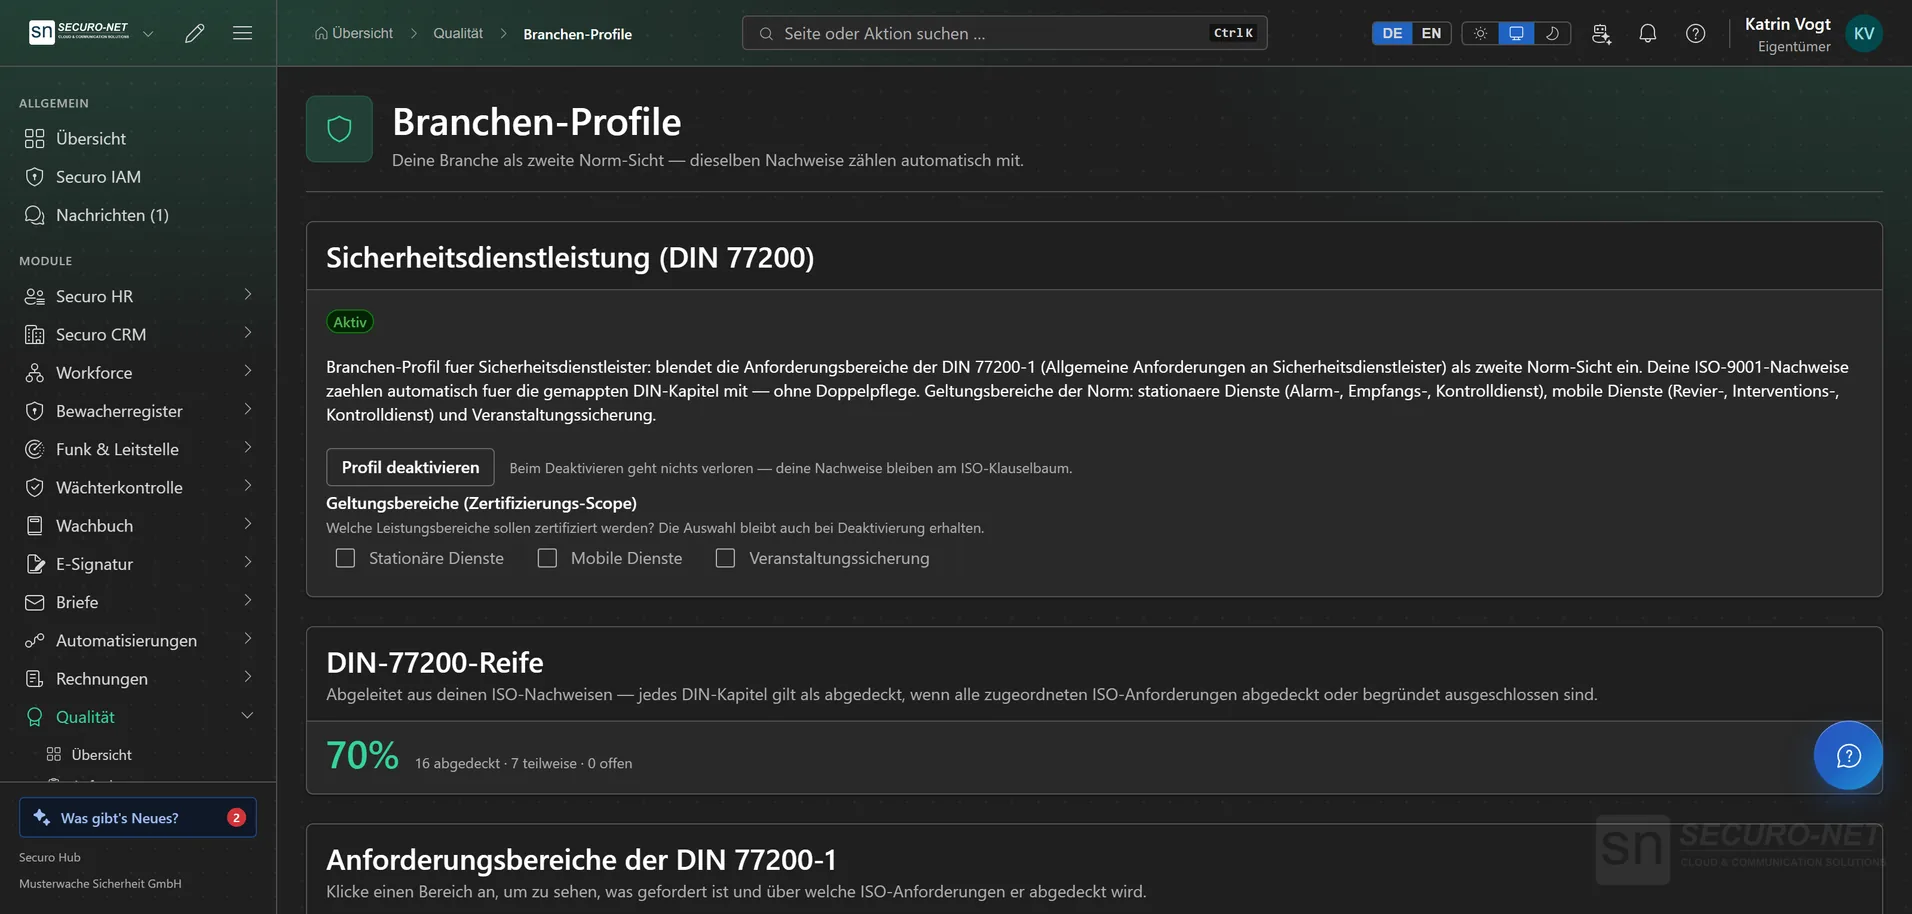Open Nachrichten (1)

coord(138,215)
